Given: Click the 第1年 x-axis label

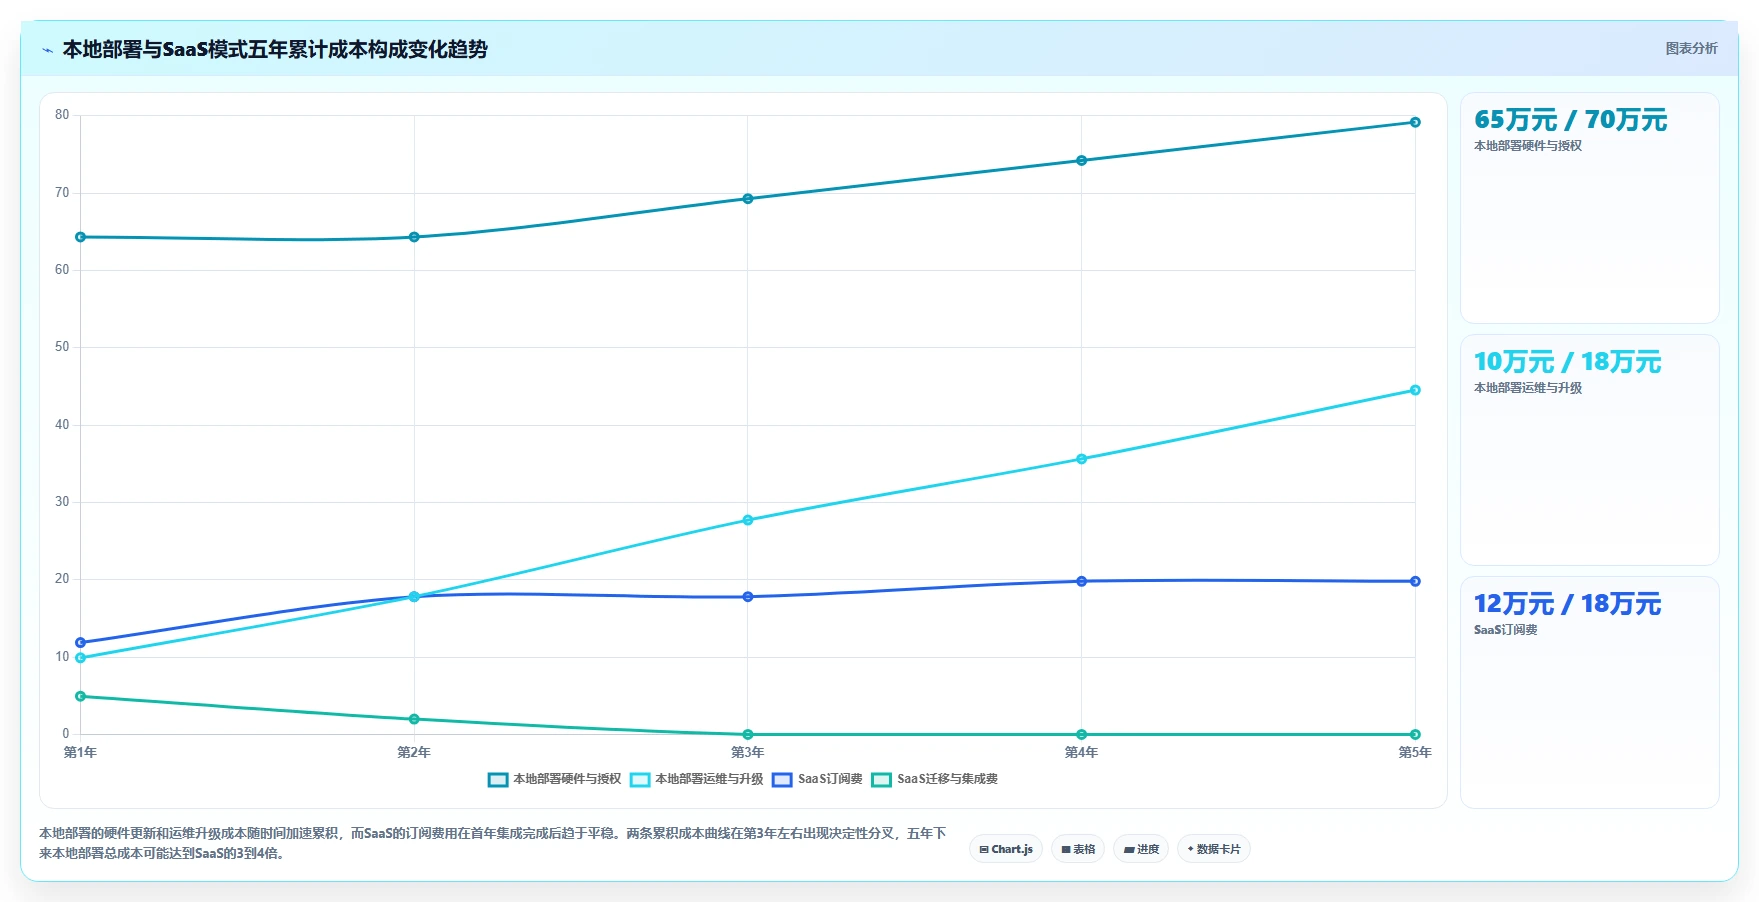Looking at the screenshot, I should [80, 752].
